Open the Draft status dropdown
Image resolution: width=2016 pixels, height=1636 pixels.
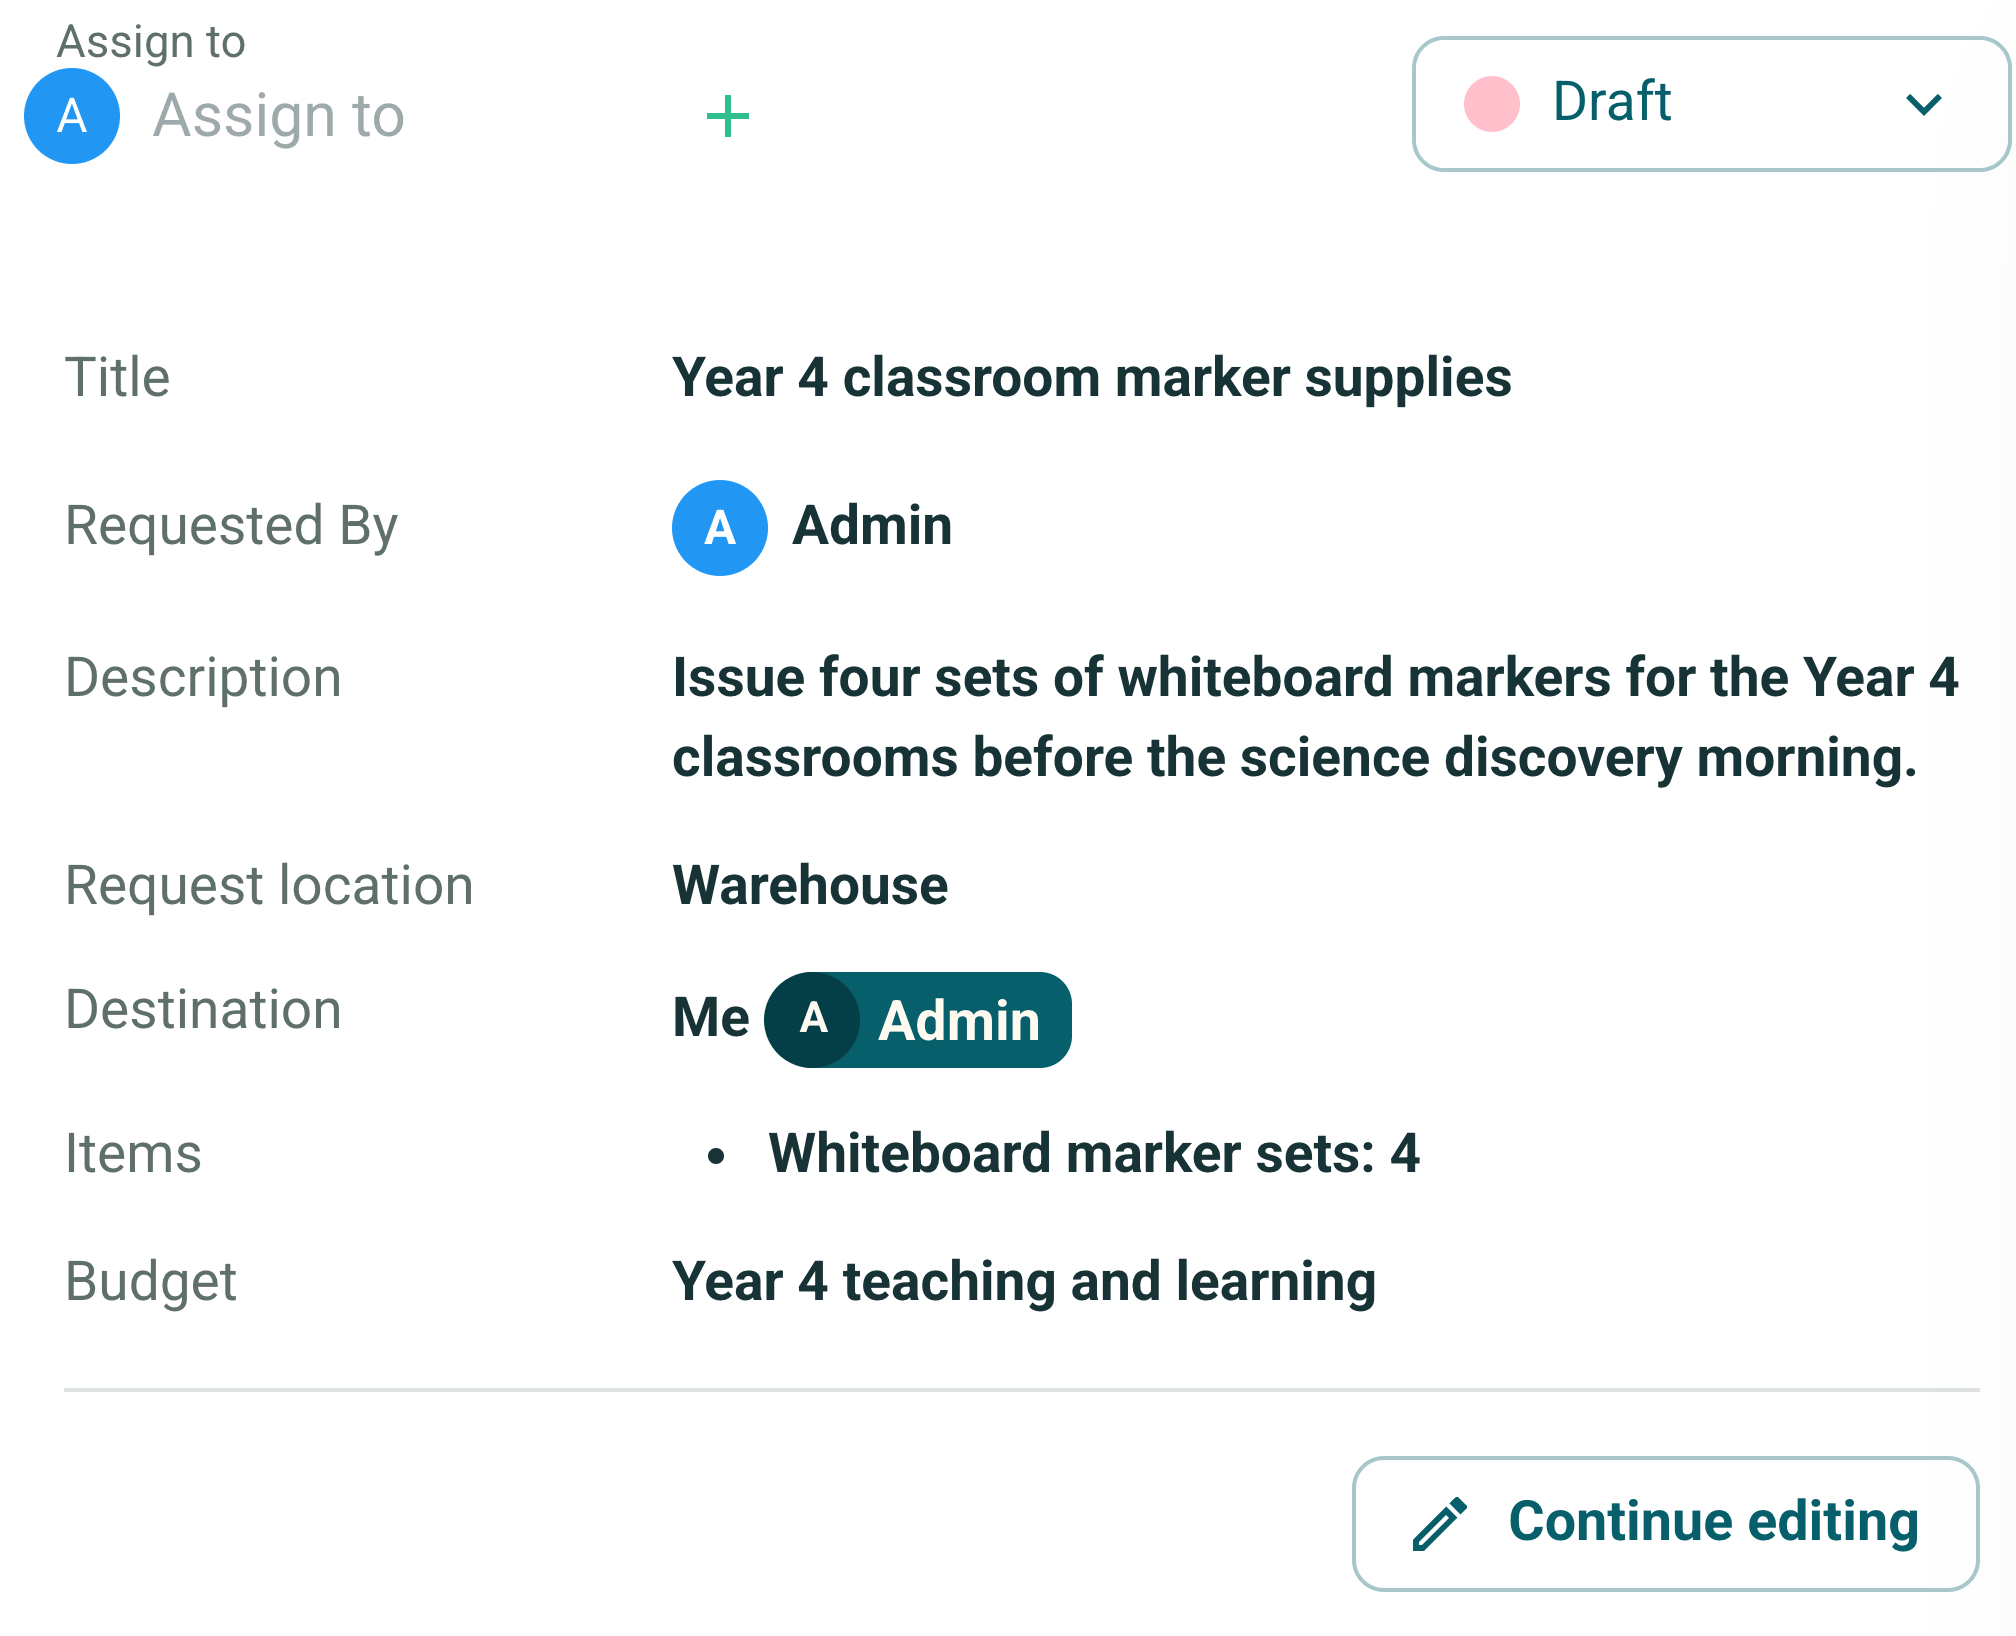(1711, 104)
